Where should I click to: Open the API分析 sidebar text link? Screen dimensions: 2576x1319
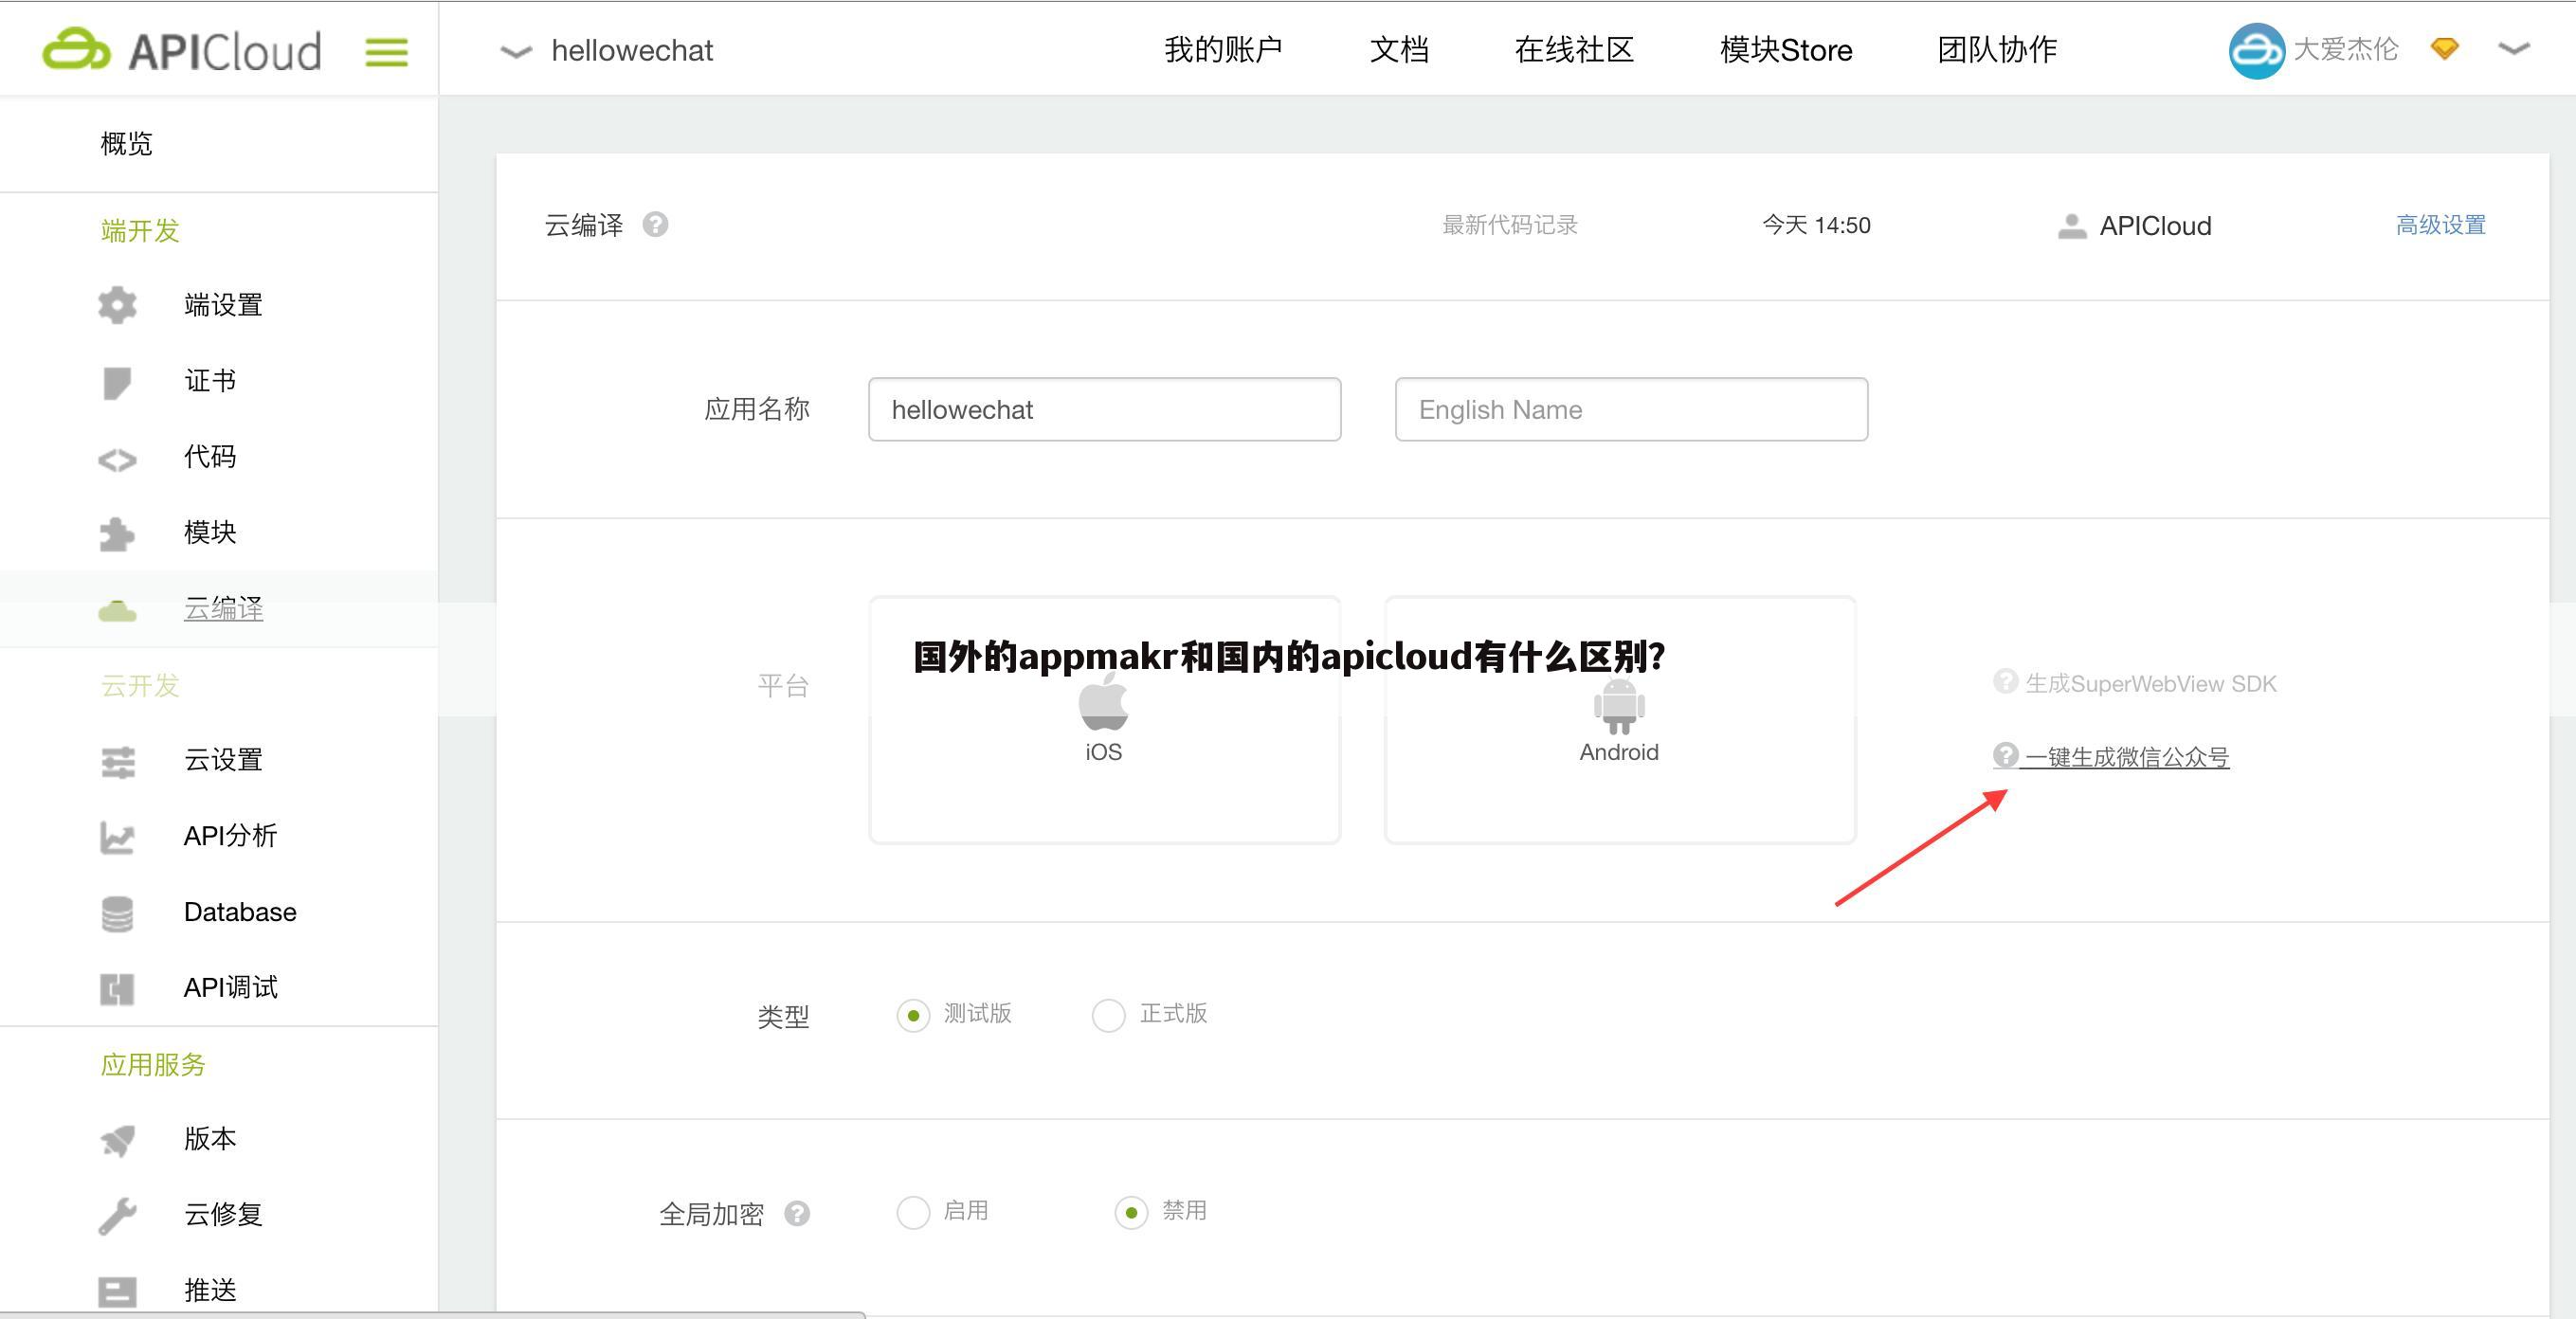click(230, 835)
